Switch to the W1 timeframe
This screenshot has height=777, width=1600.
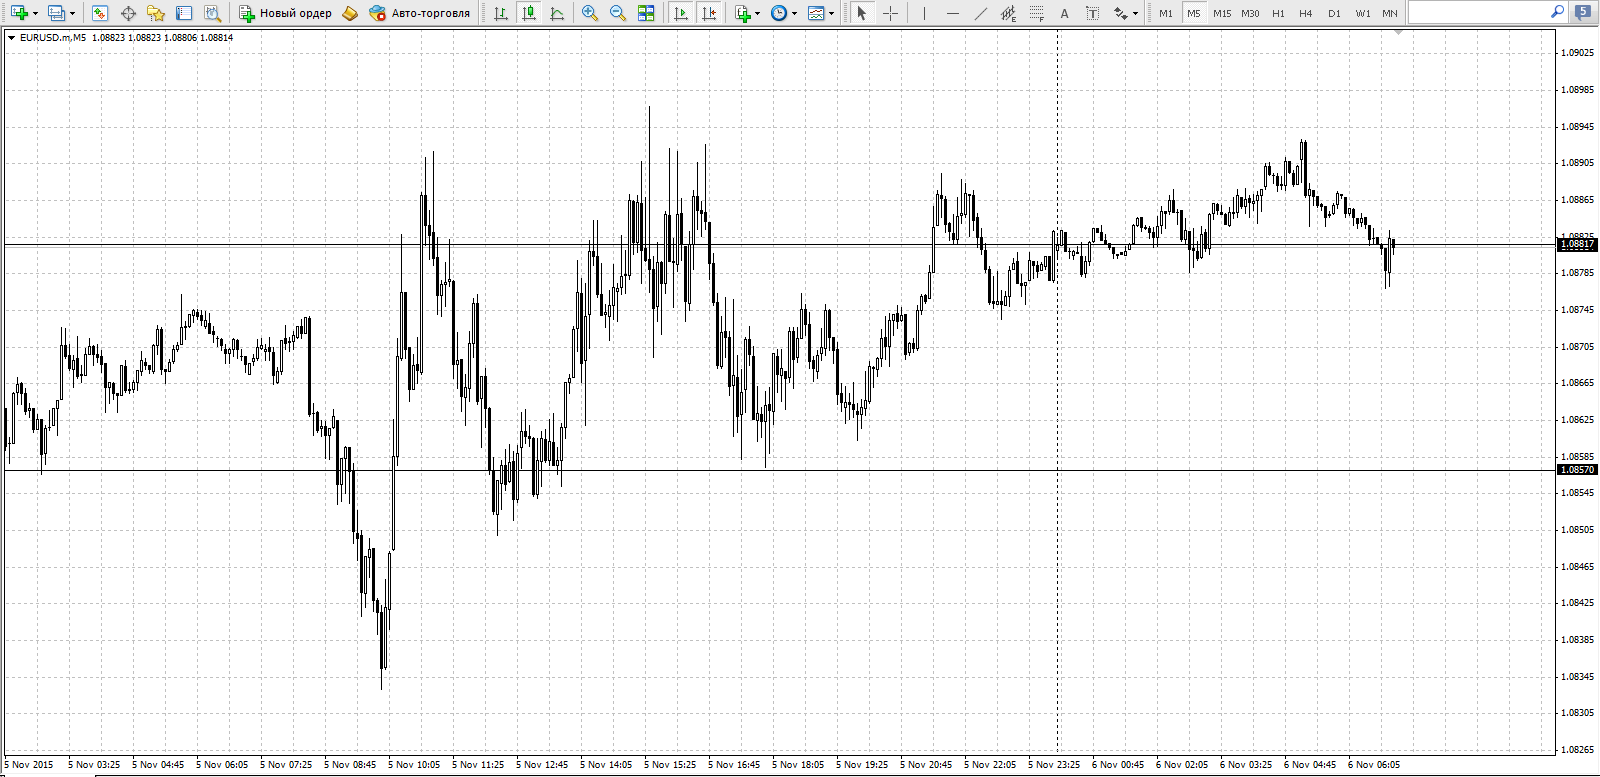[1363, 13]
